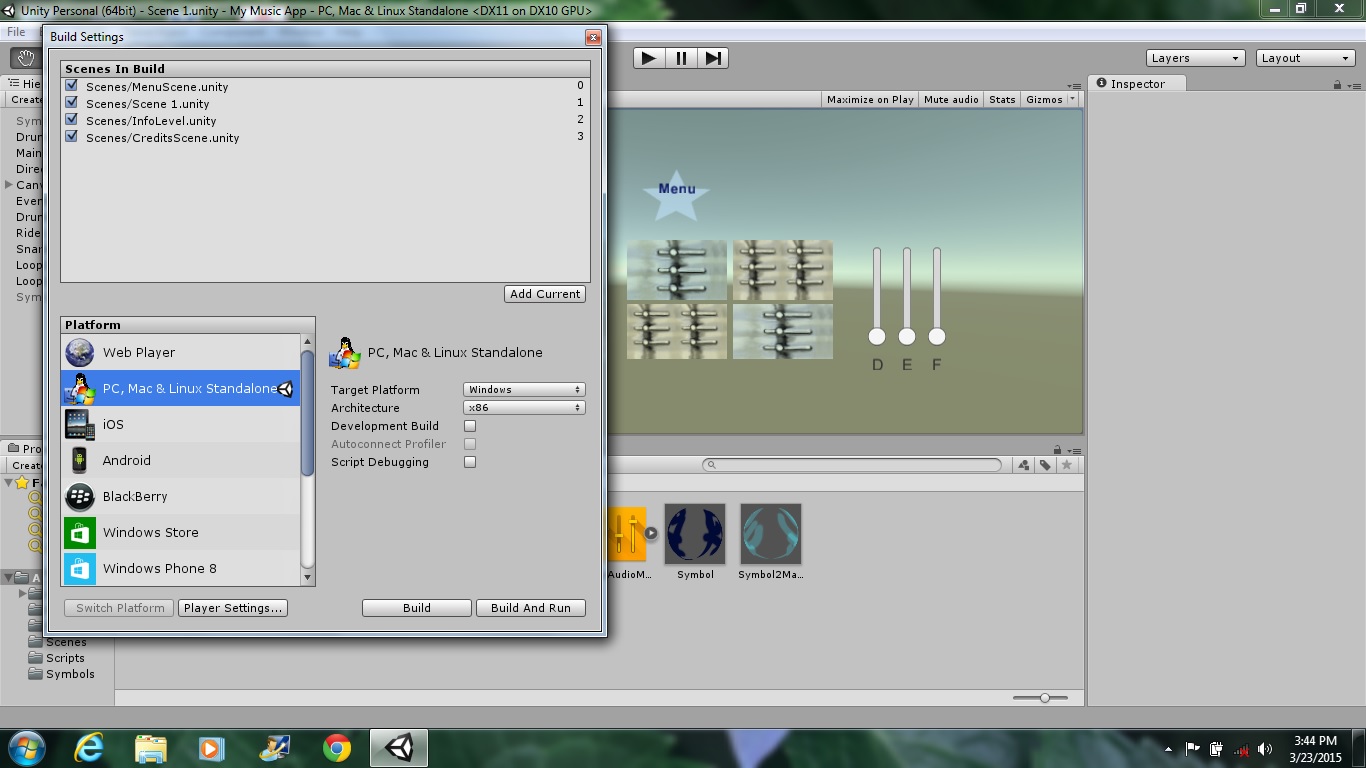The height and width of the screenshot is (768, 1366).
Task: Click the save search star icon
Action: 1067,465
